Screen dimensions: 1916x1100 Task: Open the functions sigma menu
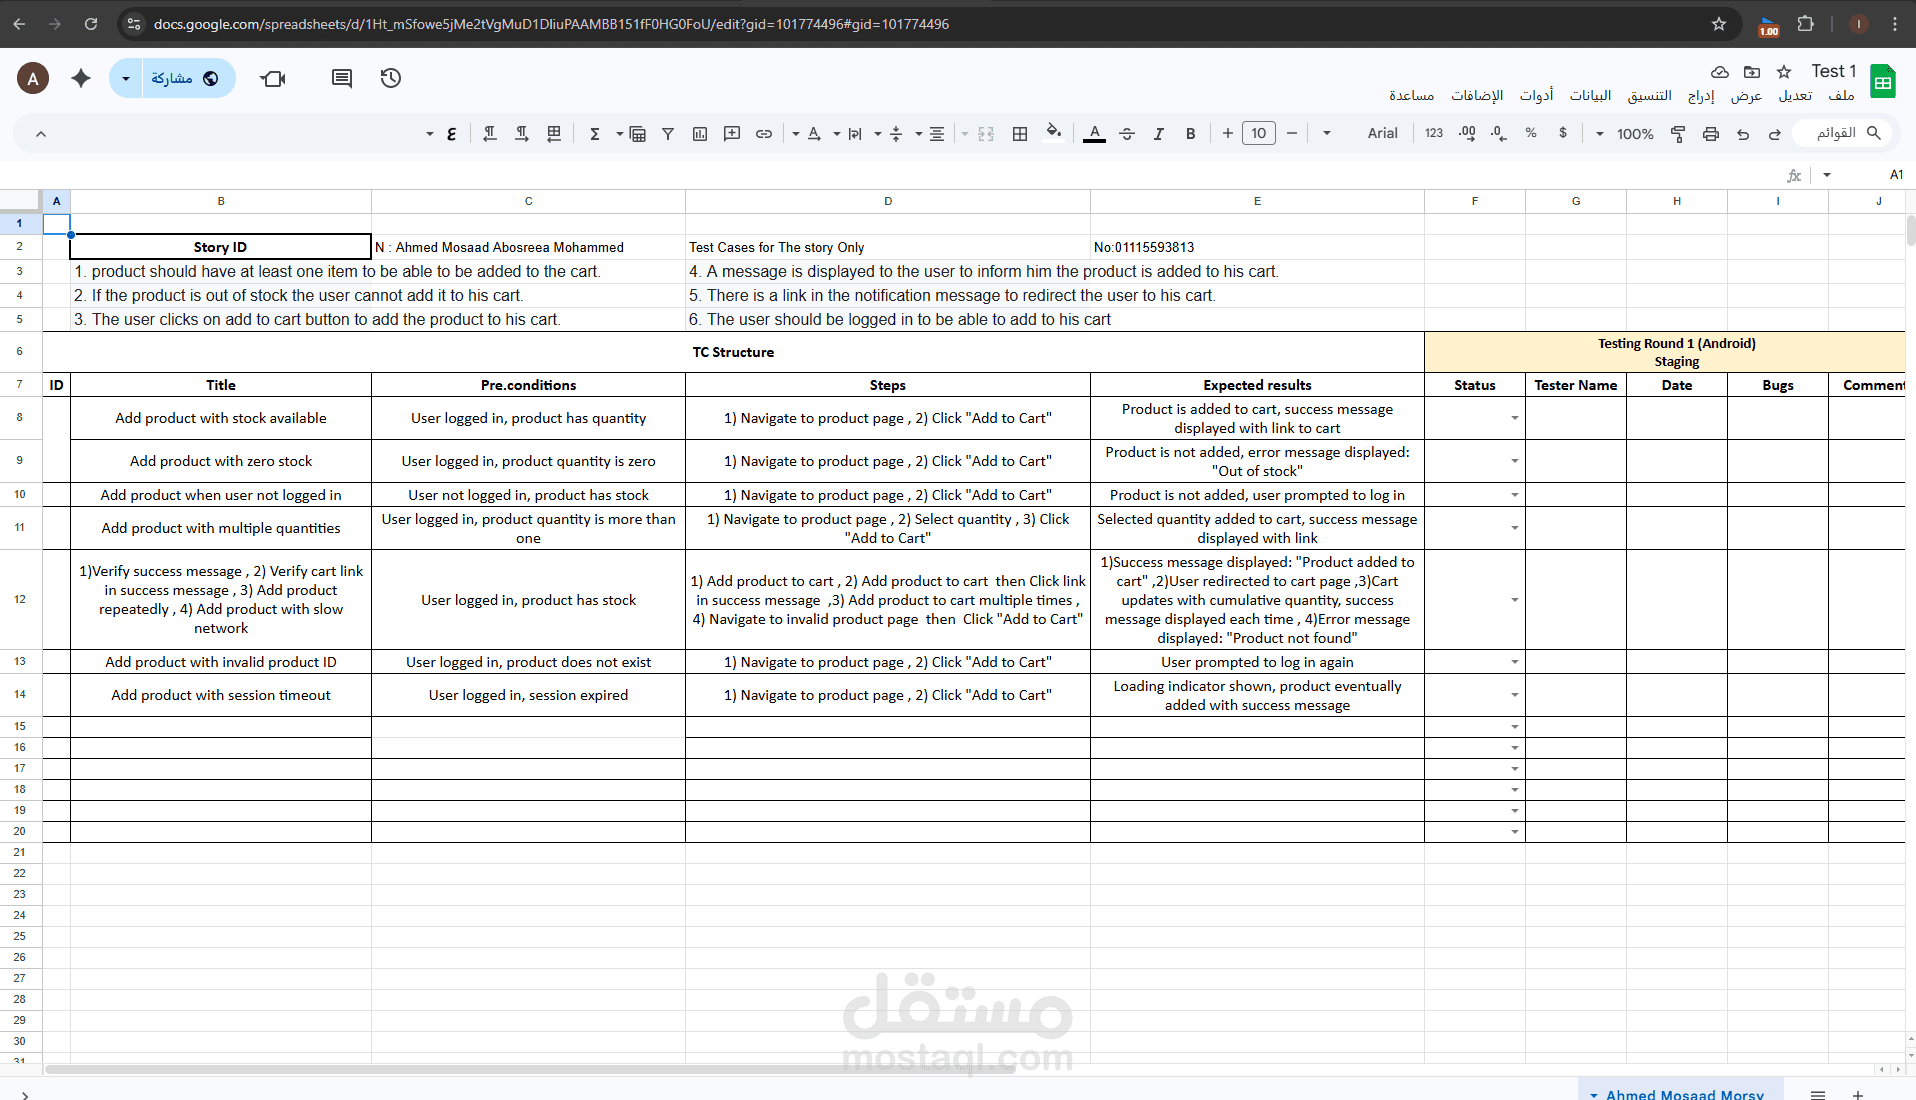coord(595,134)
